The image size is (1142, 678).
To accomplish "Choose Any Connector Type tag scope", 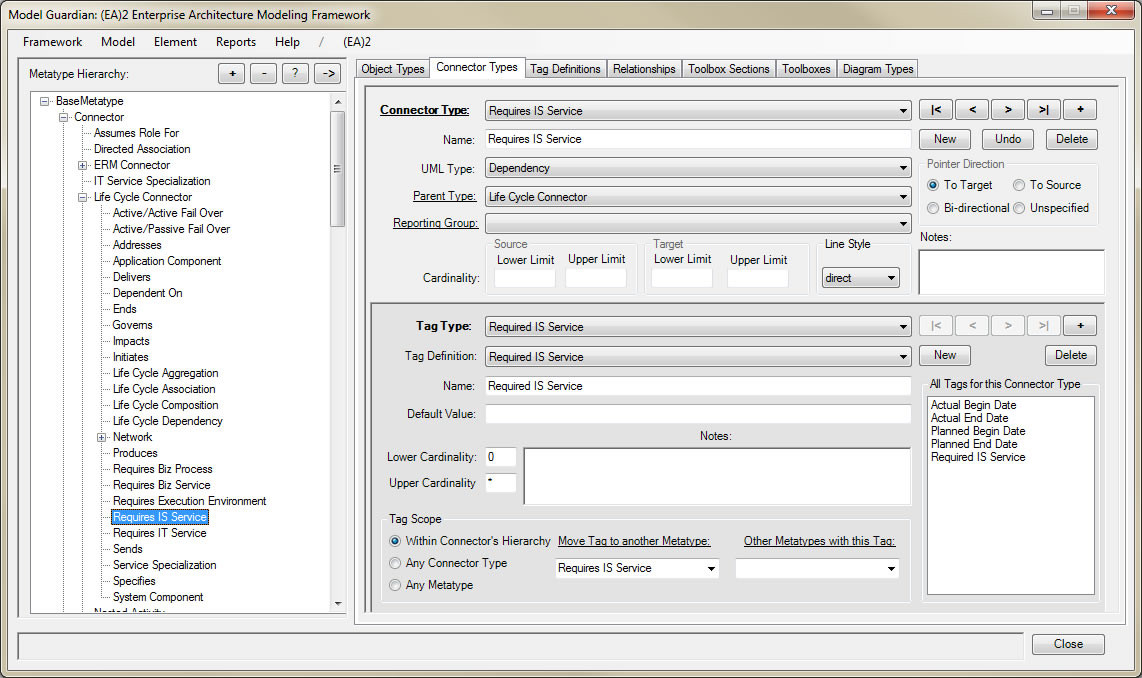I will tap(395, 563).
